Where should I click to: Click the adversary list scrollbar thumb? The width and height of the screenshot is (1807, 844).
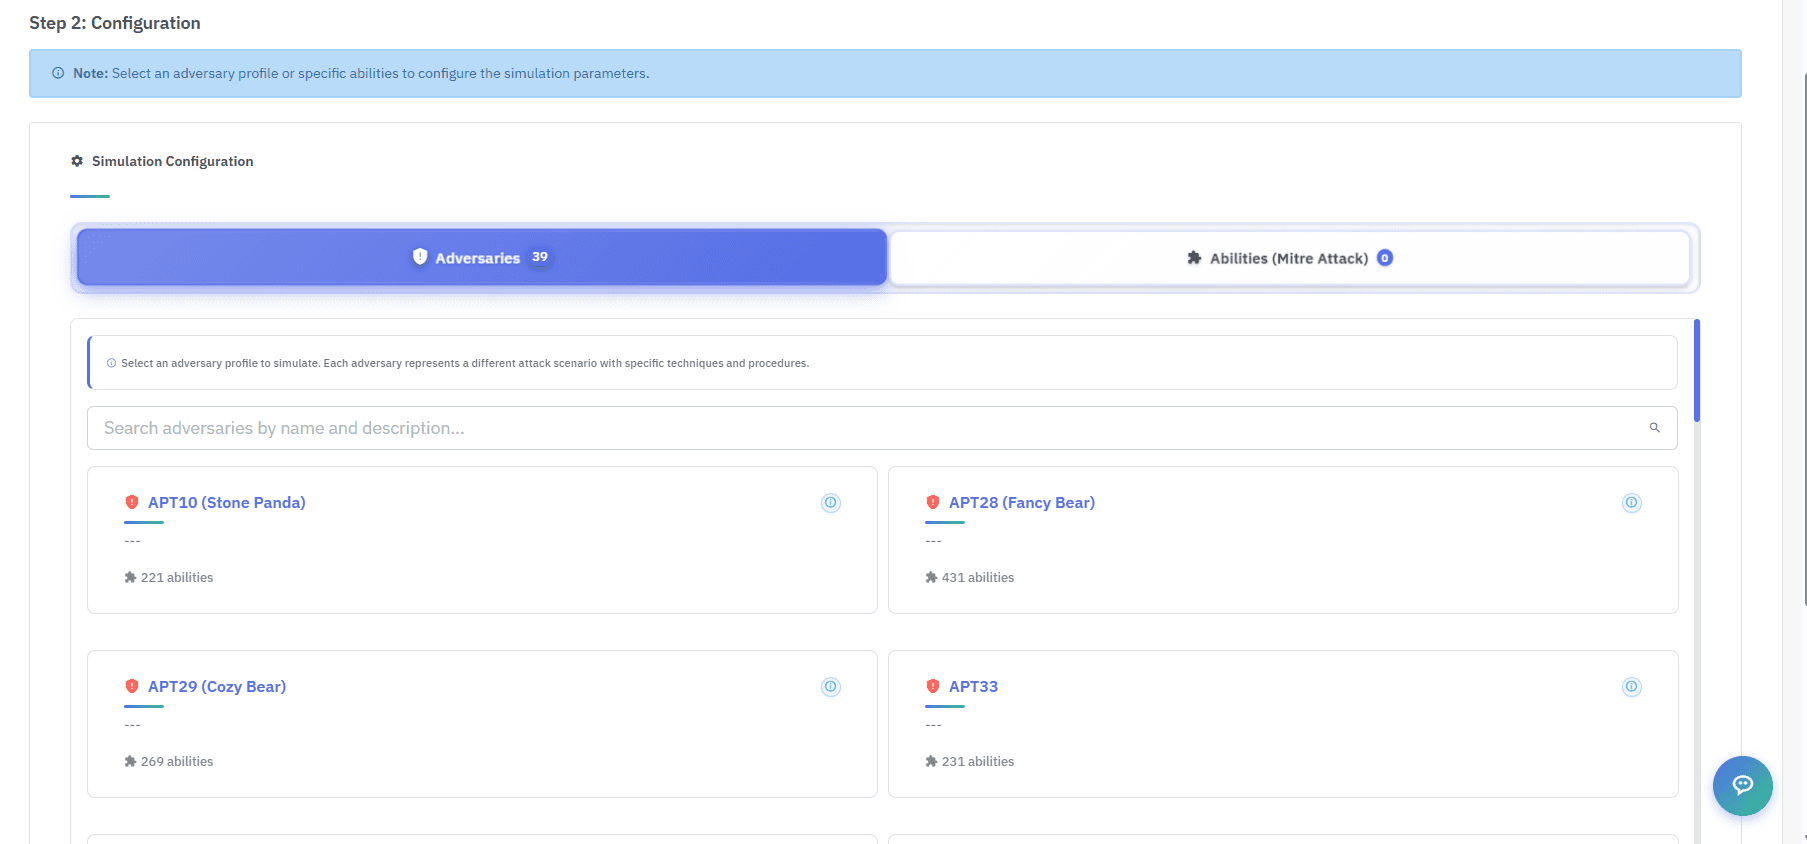[1697, 370]
